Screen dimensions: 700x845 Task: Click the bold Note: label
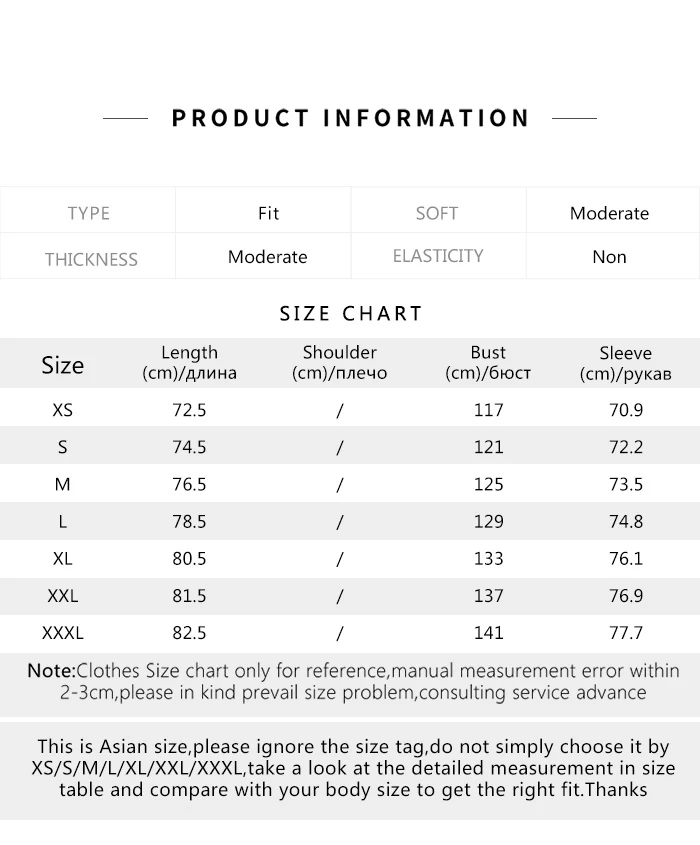click(x=52, y=671)
